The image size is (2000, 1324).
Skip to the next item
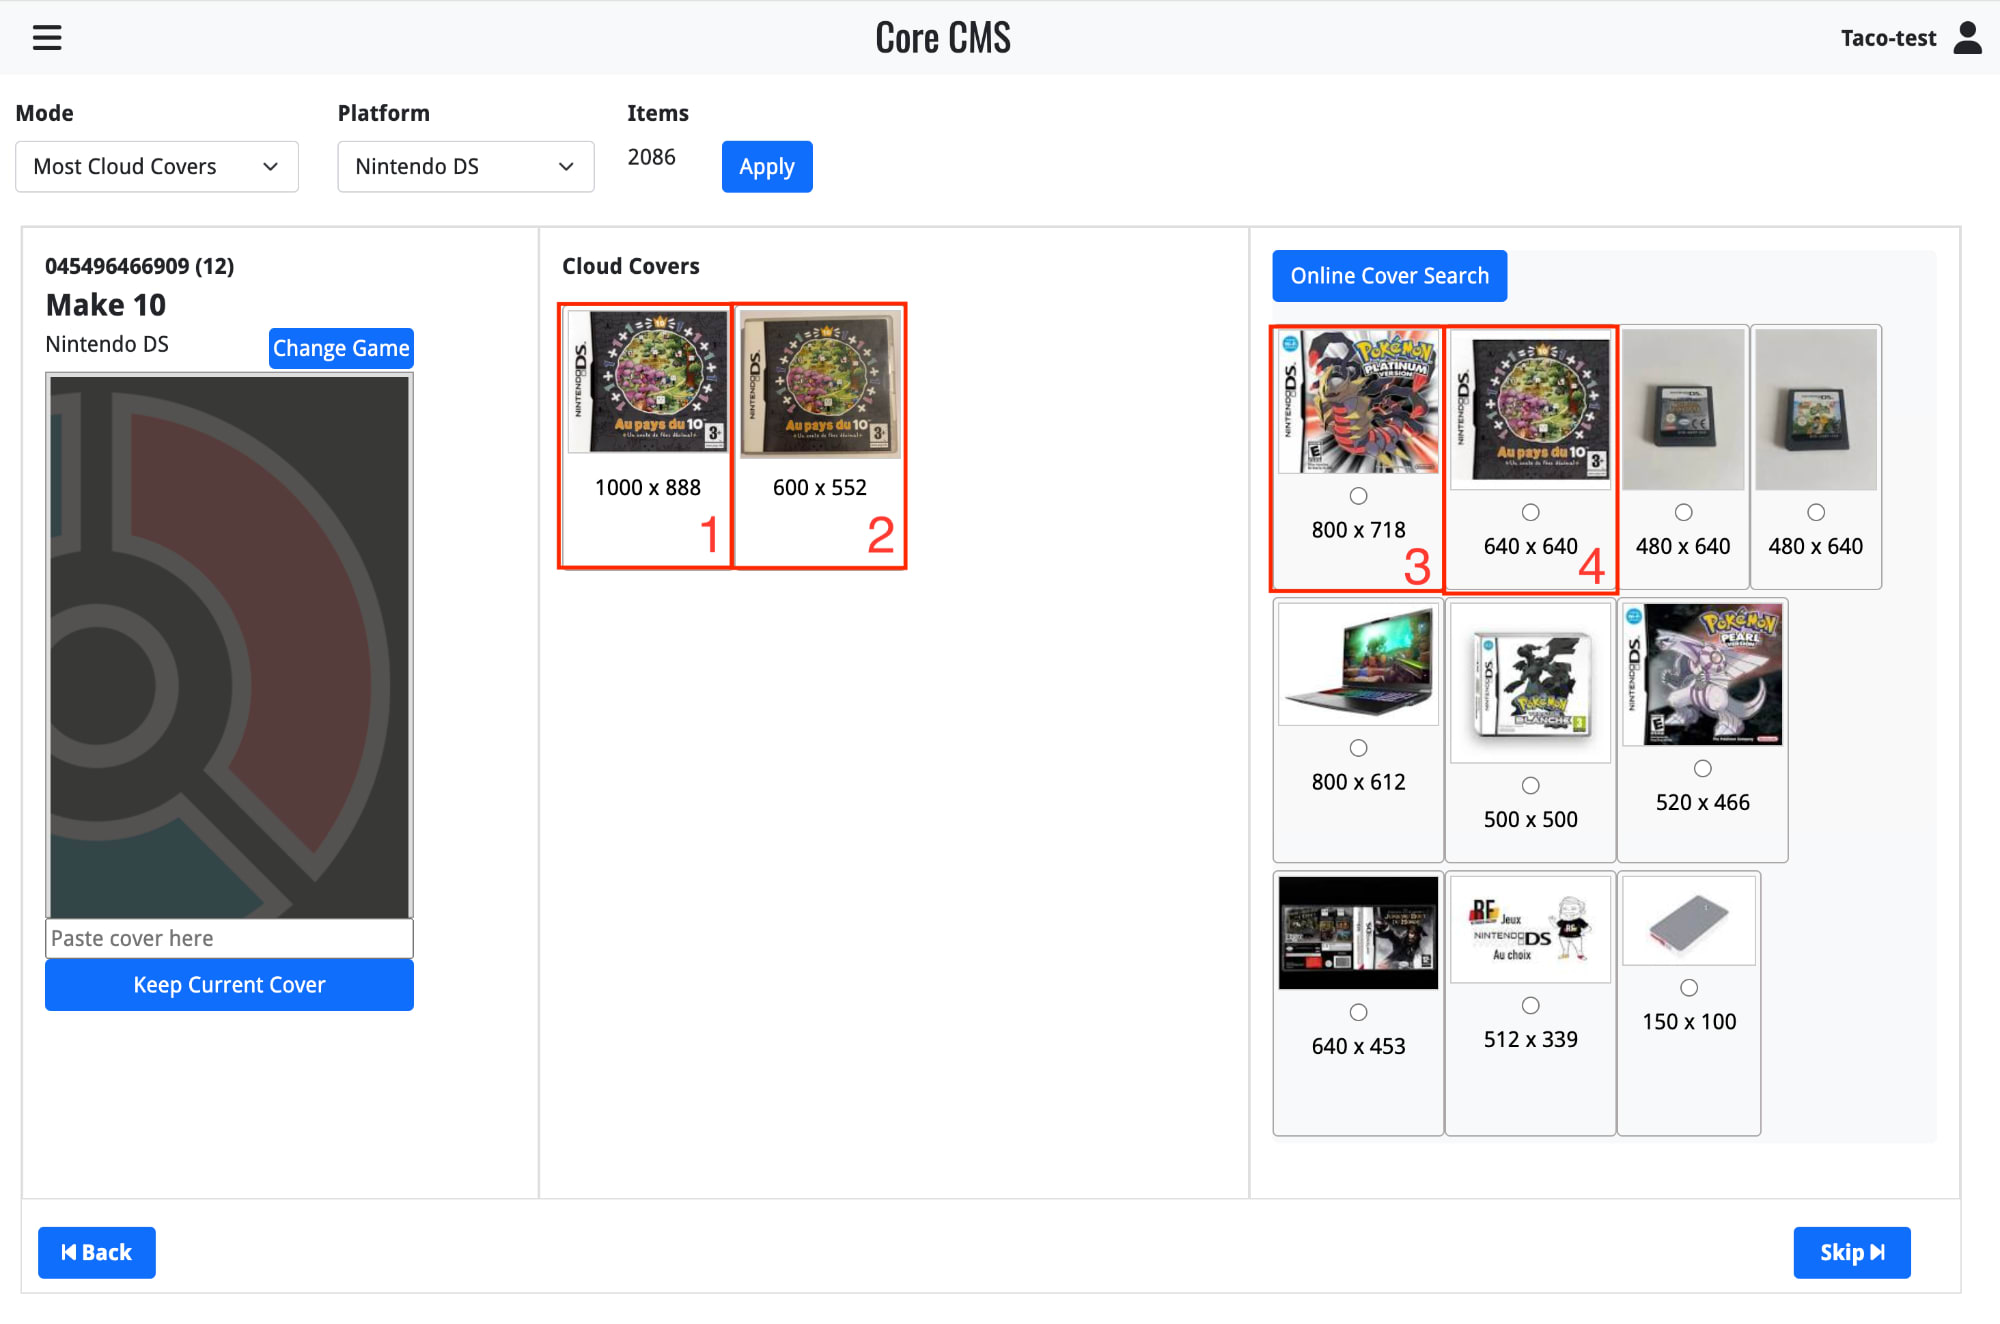point(1852,1252)
